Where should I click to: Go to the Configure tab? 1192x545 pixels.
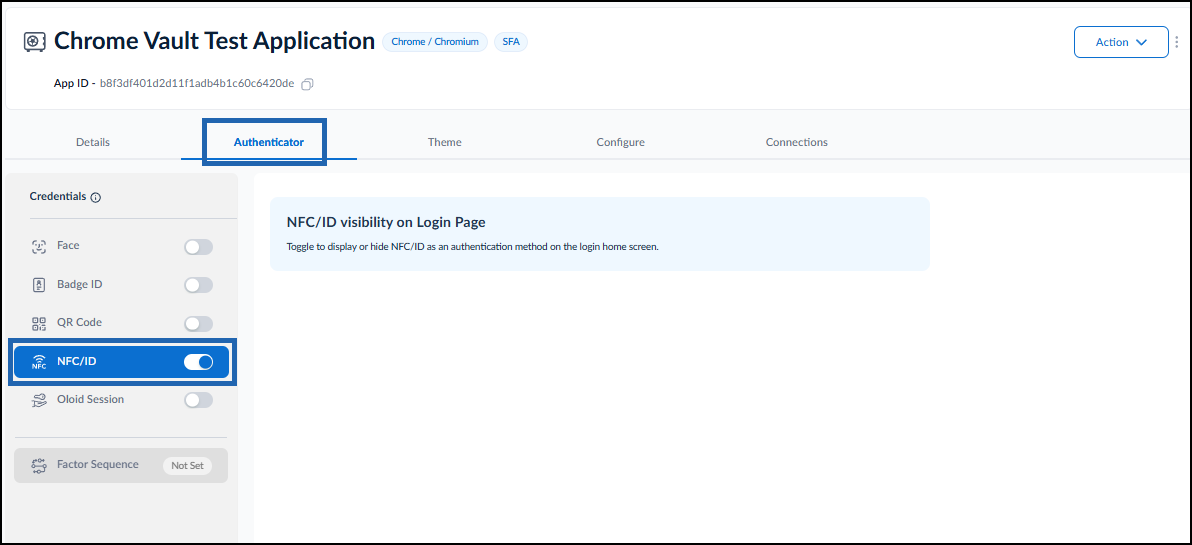tap(620, 142)
